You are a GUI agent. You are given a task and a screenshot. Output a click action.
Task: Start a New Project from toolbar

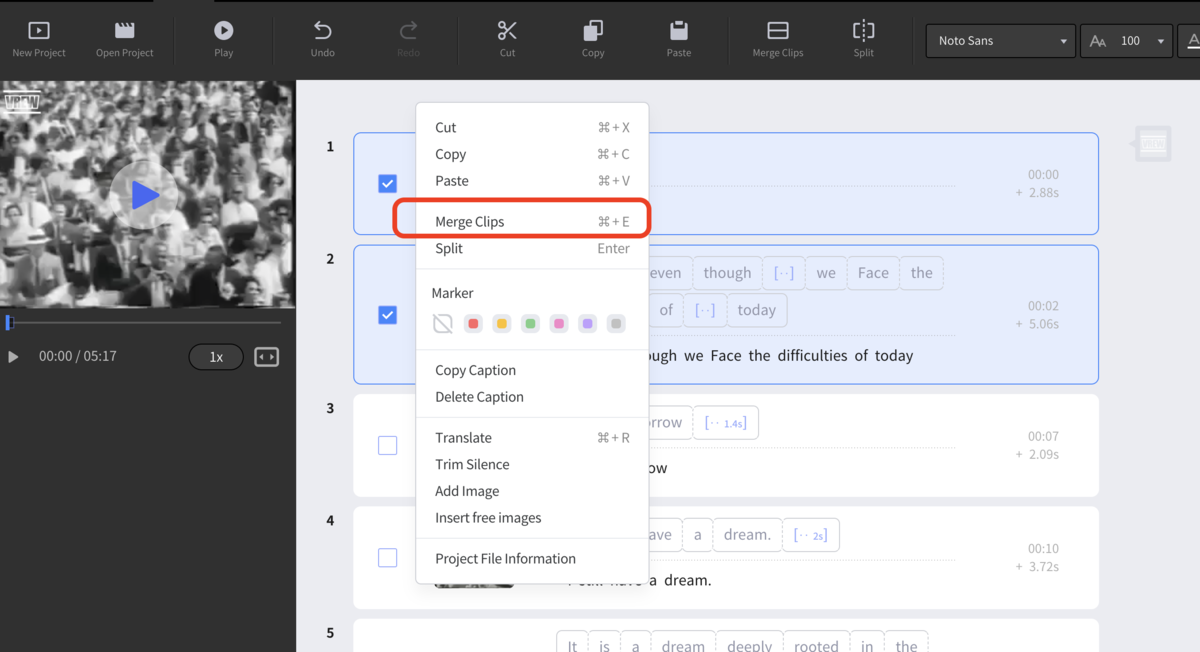point(39,40)
